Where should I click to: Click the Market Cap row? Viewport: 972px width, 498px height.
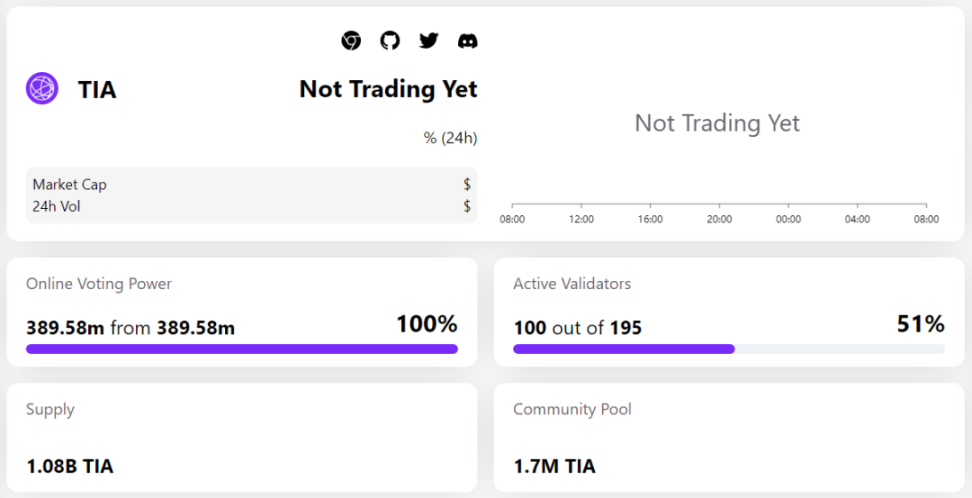(x=251, y=185)
